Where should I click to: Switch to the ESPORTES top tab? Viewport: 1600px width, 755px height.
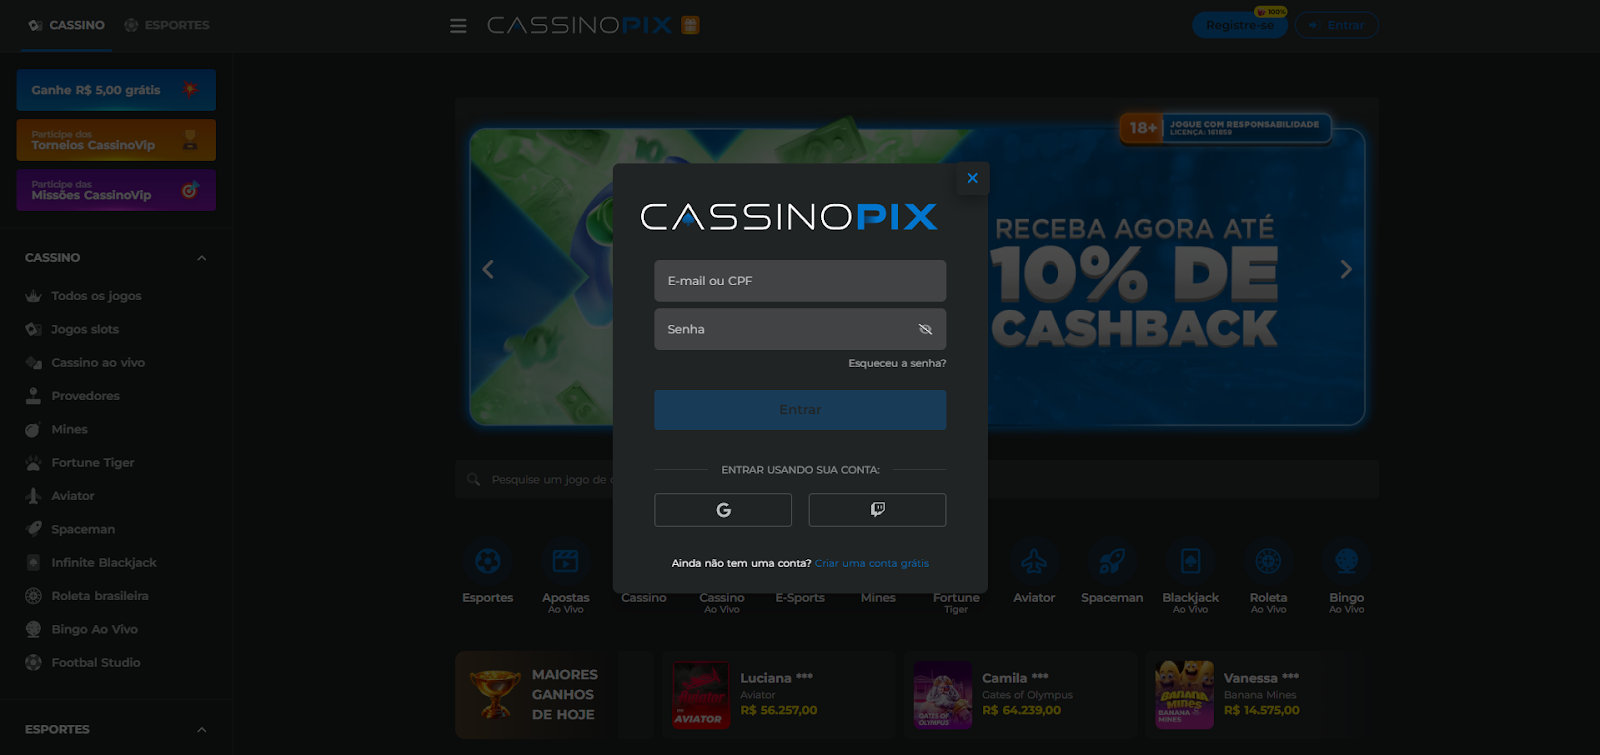coord(167,25)
